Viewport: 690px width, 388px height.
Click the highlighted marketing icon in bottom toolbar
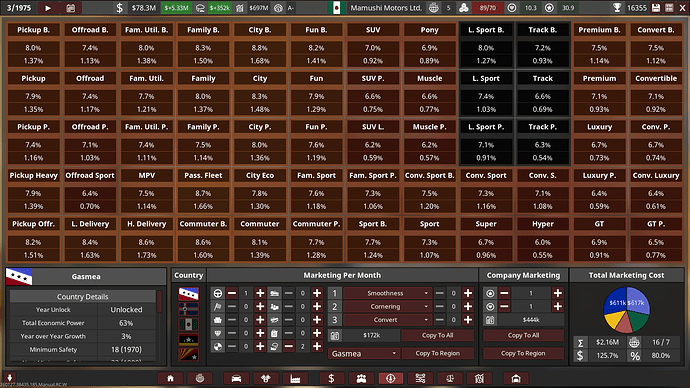[390, 378]
